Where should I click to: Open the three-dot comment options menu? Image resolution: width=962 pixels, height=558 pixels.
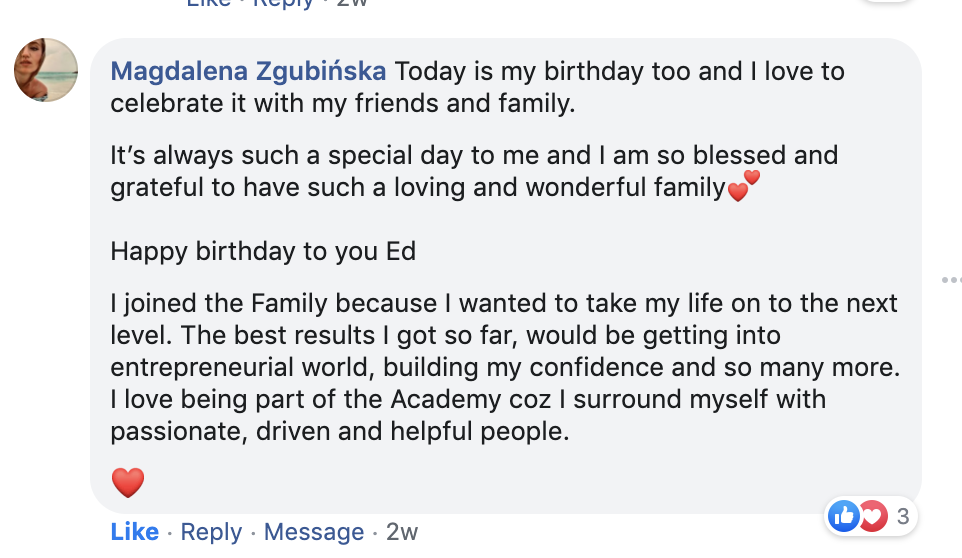(x=950, y=281)
